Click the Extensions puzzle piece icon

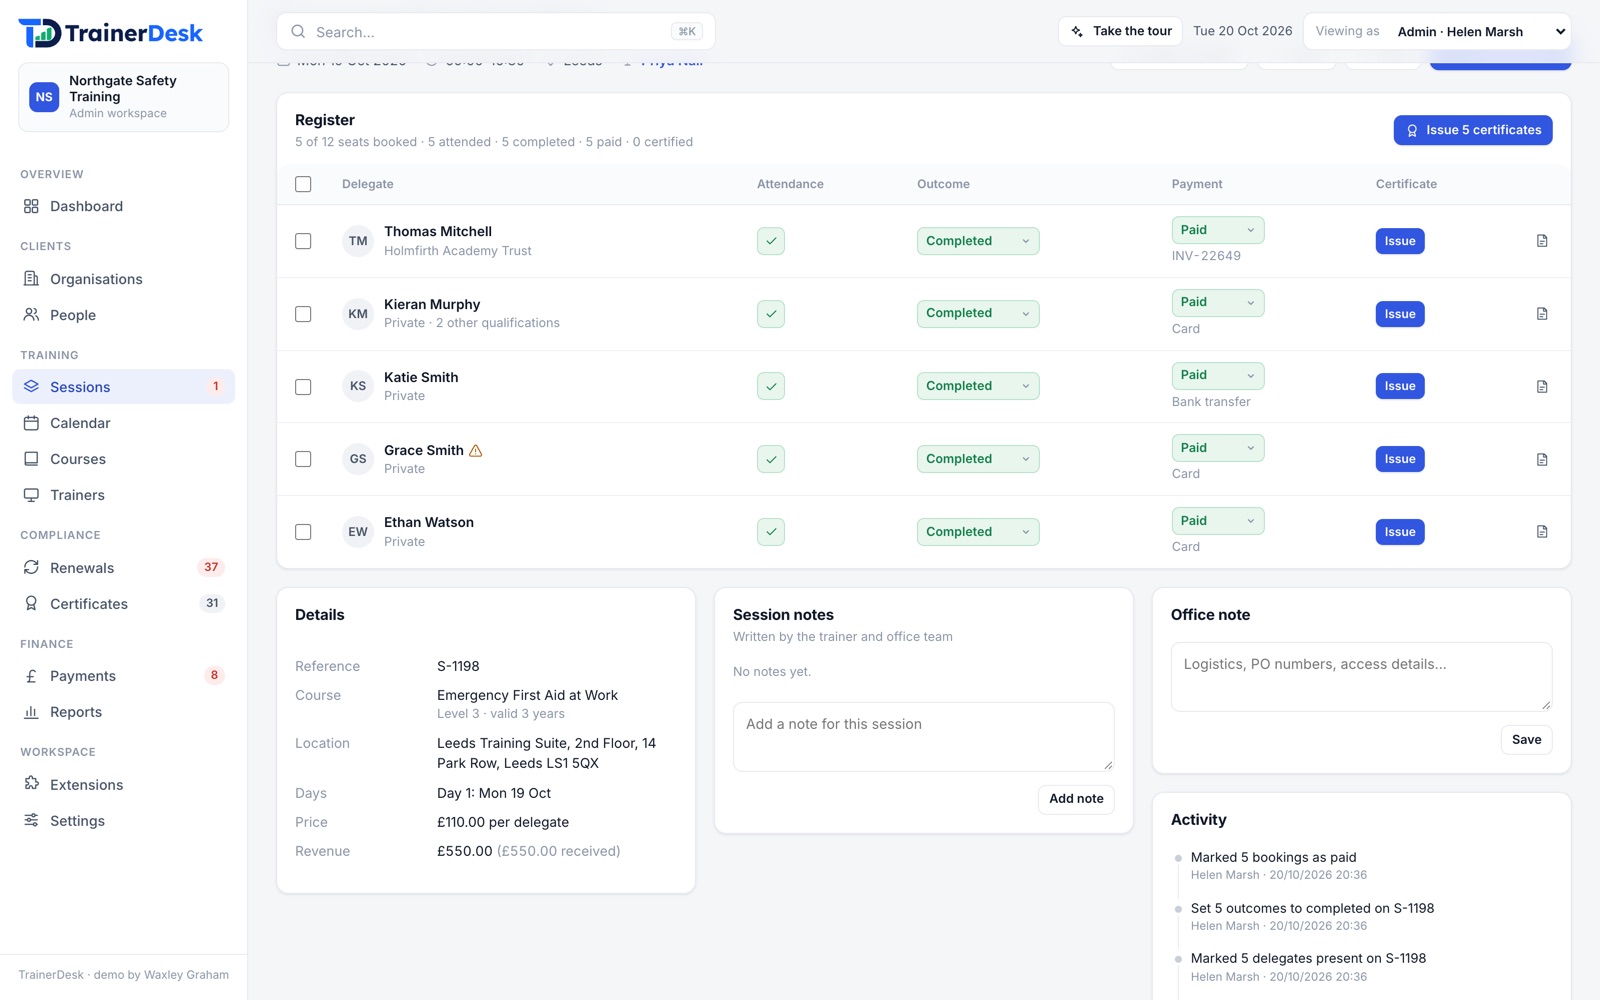(x=31, y=785)
